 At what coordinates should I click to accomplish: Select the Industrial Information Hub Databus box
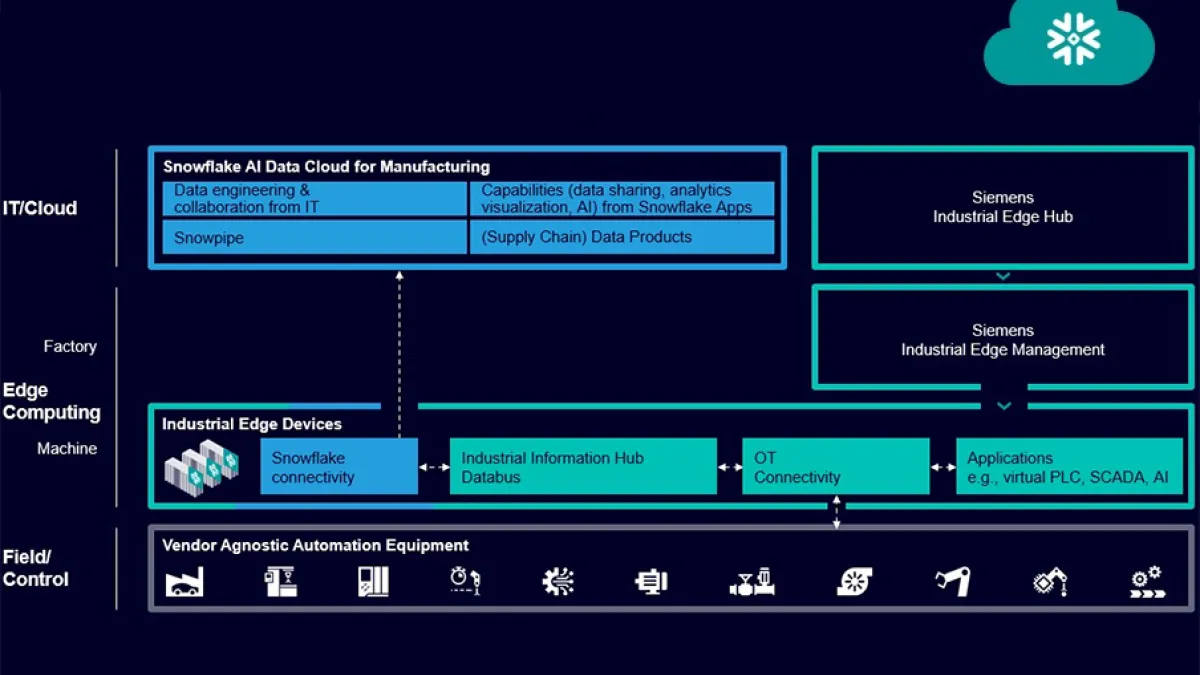583,466
